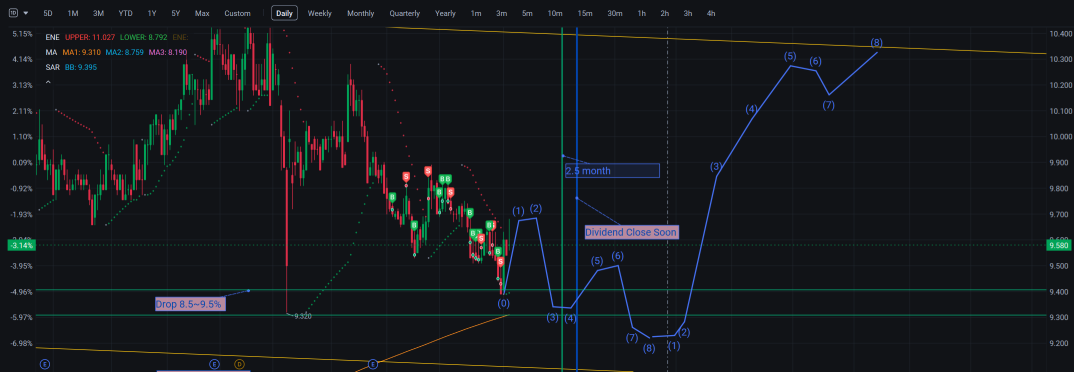Select the "Dividend Close Soon" annotation

point(631,232)
